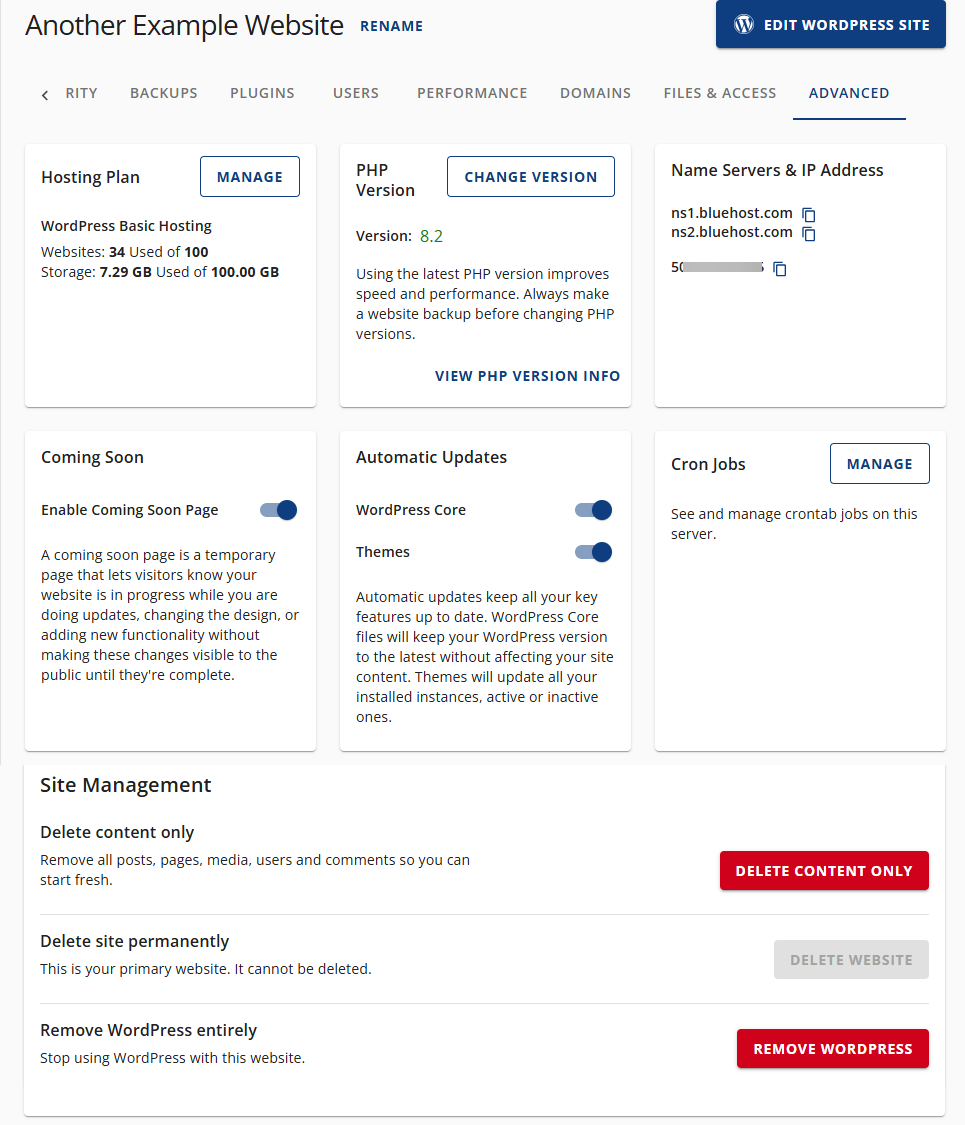965x1125 pixels.
Task: Switch to the BACKUPS tab
Action: pyautogui.click(x=163, y=92)
